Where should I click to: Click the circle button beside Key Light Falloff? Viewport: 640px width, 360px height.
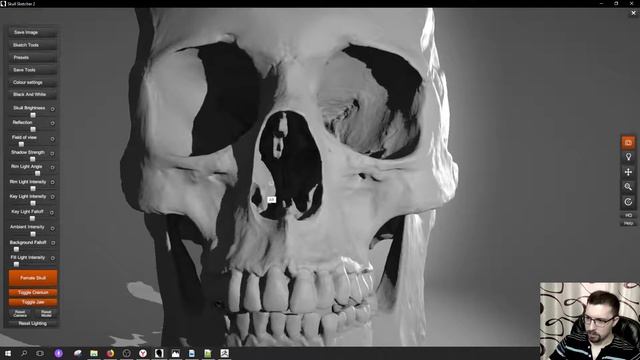52,213
